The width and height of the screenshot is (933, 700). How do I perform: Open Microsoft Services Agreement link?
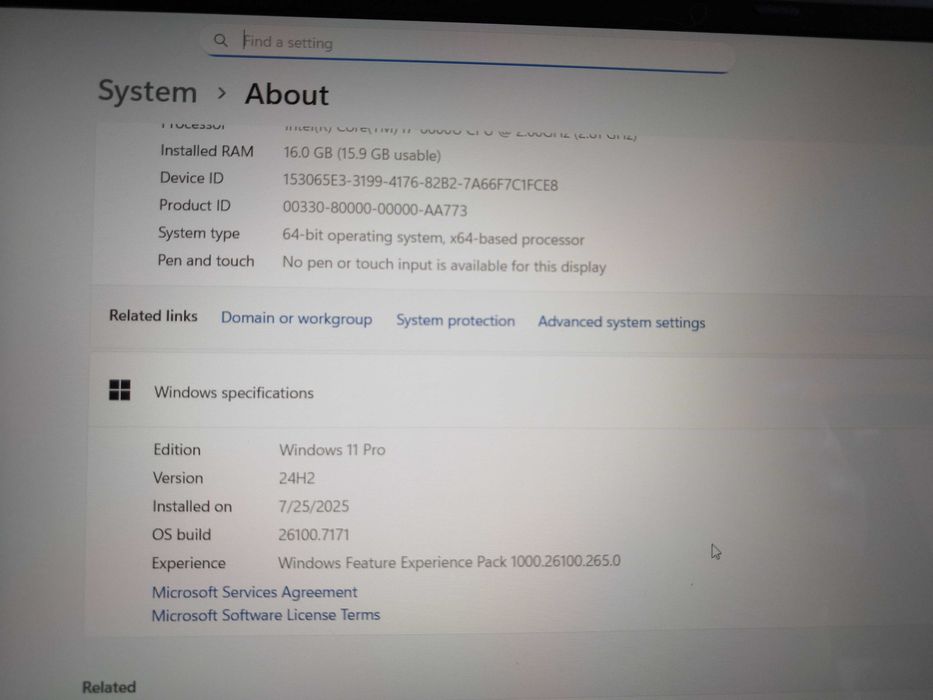[255, 592]
